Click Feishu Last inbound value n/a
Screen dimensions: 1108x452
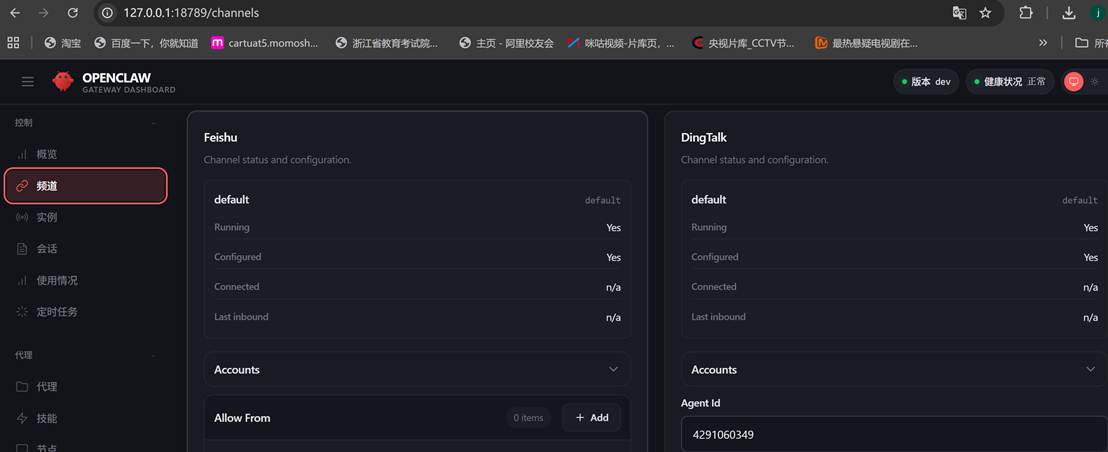(x=613, y=317)
